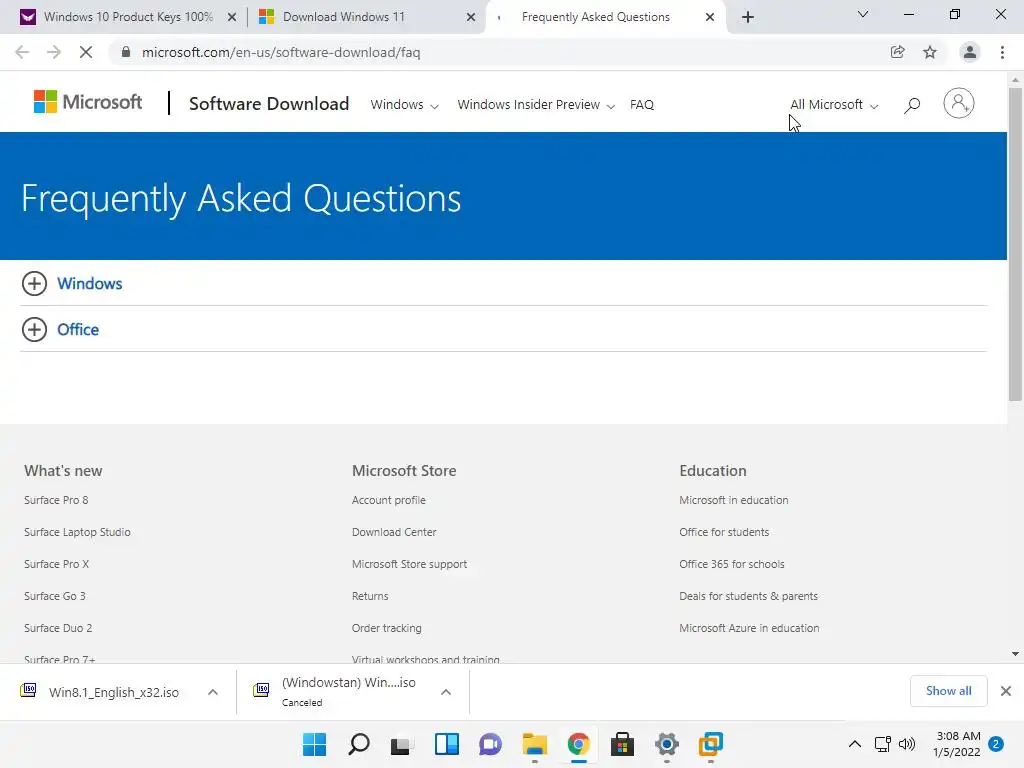Open the network tray icon
This screenshot has height=768, width=1024.
point(882,744)
